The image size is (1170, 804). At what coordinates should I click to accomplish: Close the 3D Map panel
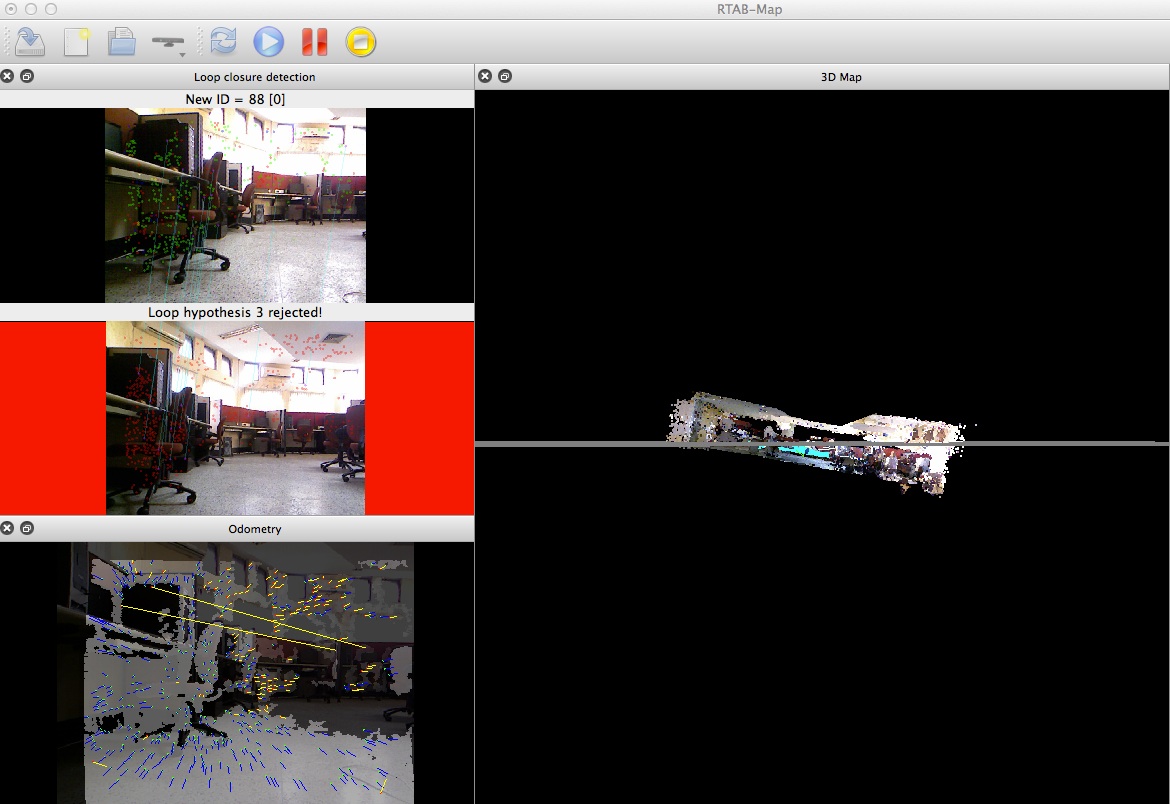point(485,76)
